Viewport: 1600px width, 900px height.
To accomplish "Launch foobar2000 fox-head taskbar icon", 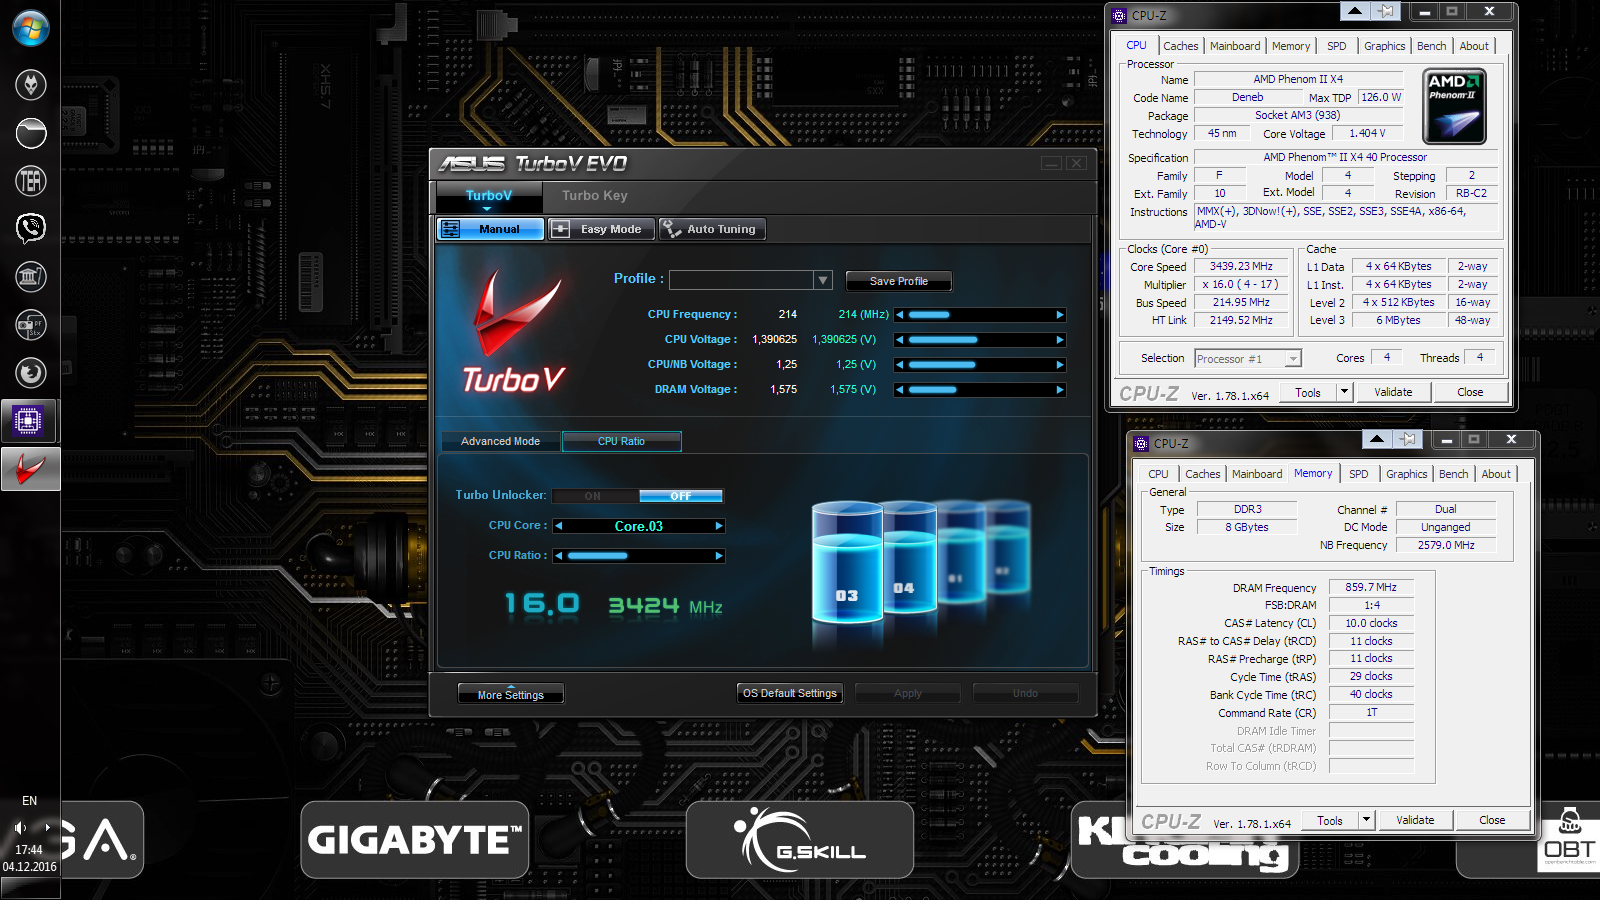I will [x=31, y=85].
